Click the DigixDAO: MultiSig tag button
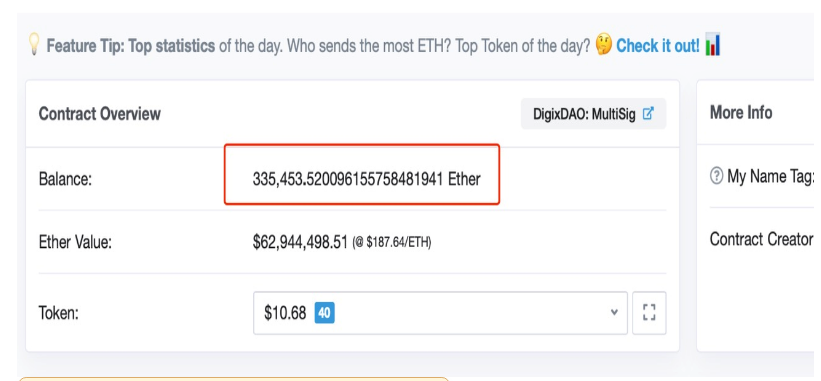The height and width of the screenshot is (381, 821). click(x=593, y=114)
